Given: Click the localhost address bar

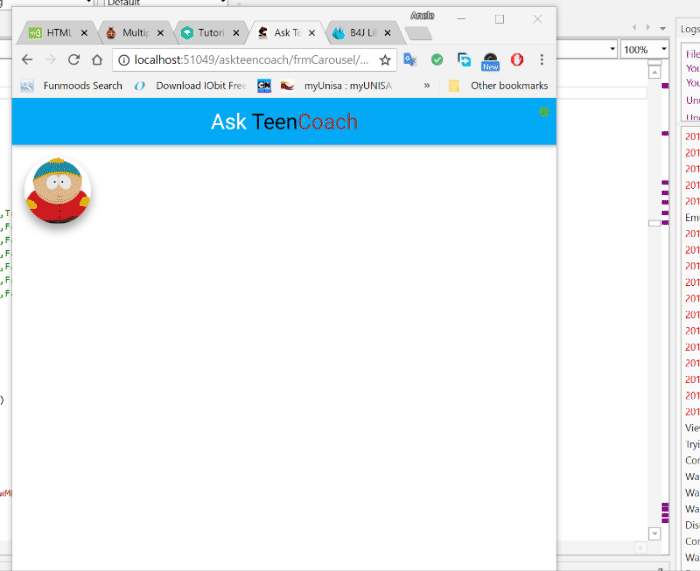Looking at the screenshot, I should click(x=251, y=60).
